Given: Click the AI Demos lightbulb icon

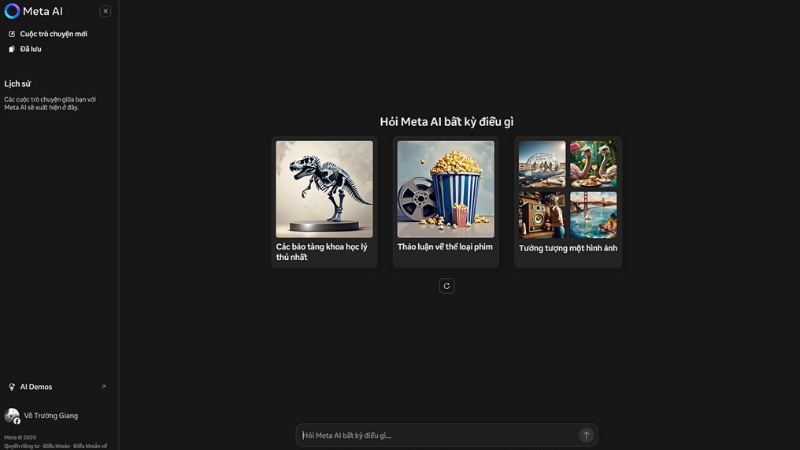Looking at the screenshot, I should point(12,387).
